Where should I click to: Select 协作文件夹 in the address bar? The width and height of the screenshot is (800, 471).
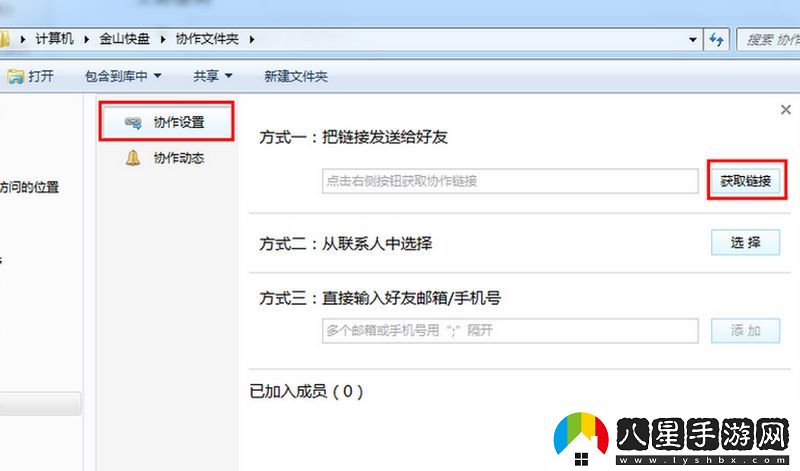[207, 39]
